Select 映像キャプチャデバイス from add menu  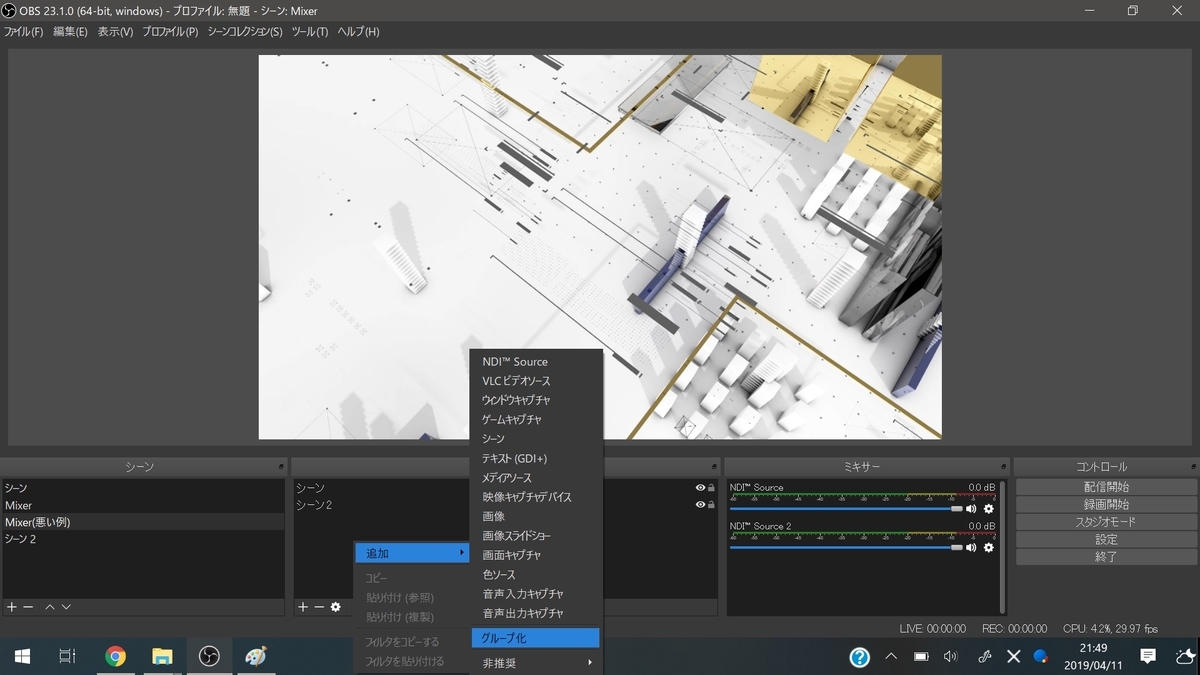[x=535, y=497]
